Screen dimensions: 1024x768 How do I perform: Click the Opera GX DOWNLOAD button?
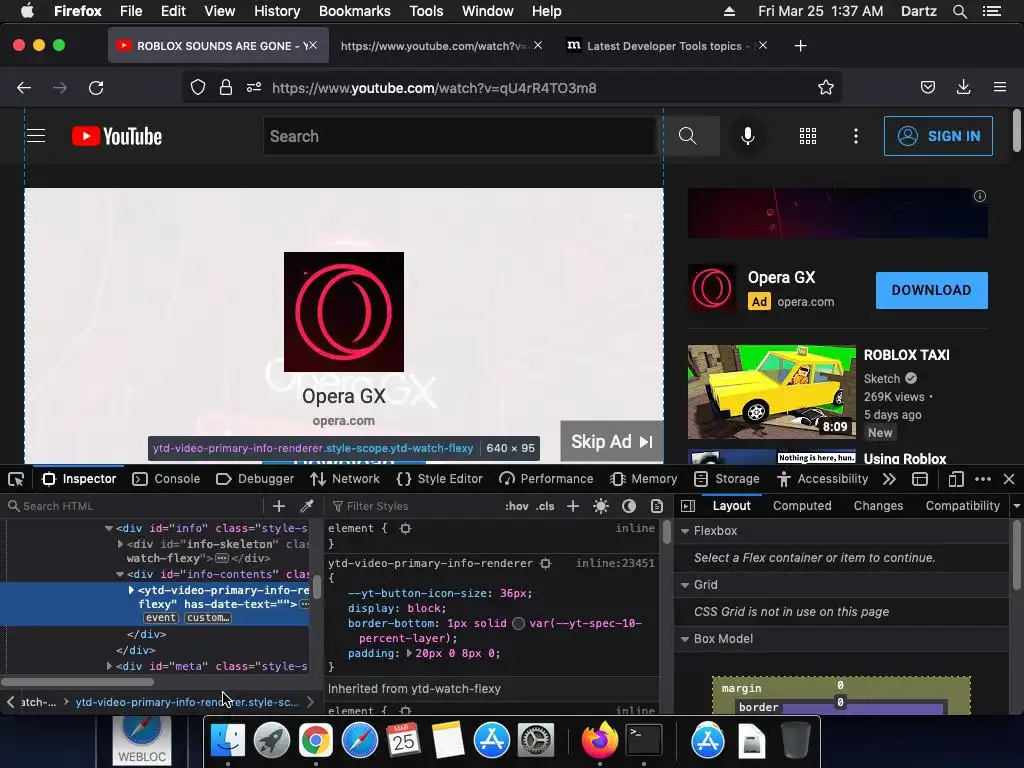tap(931, 291)
